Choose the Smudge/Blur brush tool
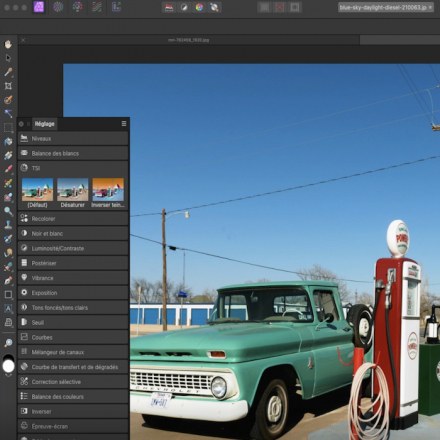Image resolution: width=440 pixels, height=440 pixels. (8, 253)
